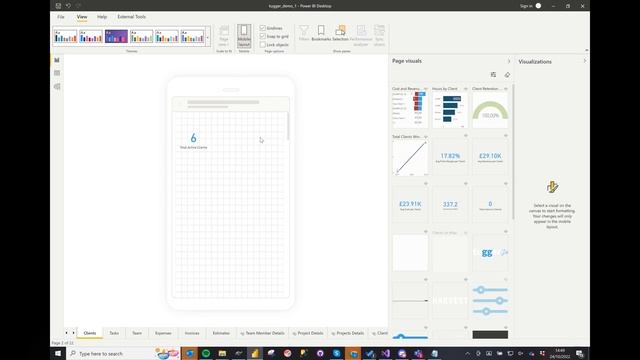Viewport: 640px width, 360px height.
Task: Toggle the Mobile layout button
Action: 244,36
